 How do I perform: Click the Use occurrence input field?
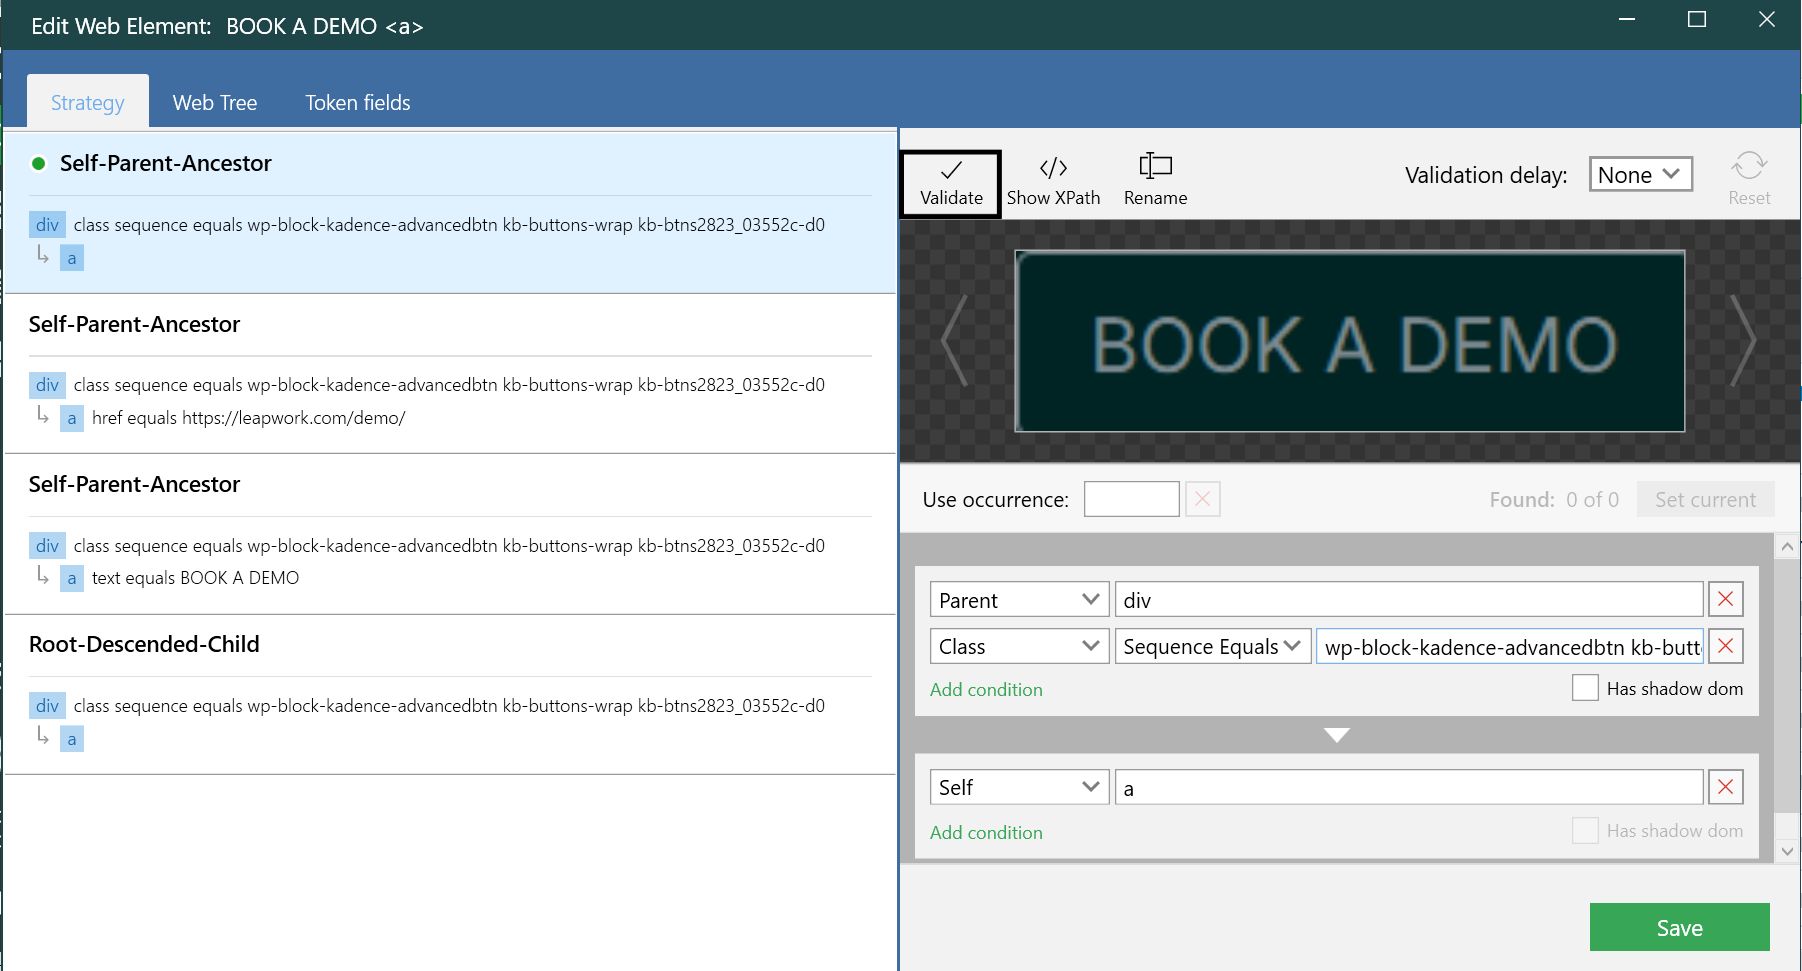(x=1131, y=499)
